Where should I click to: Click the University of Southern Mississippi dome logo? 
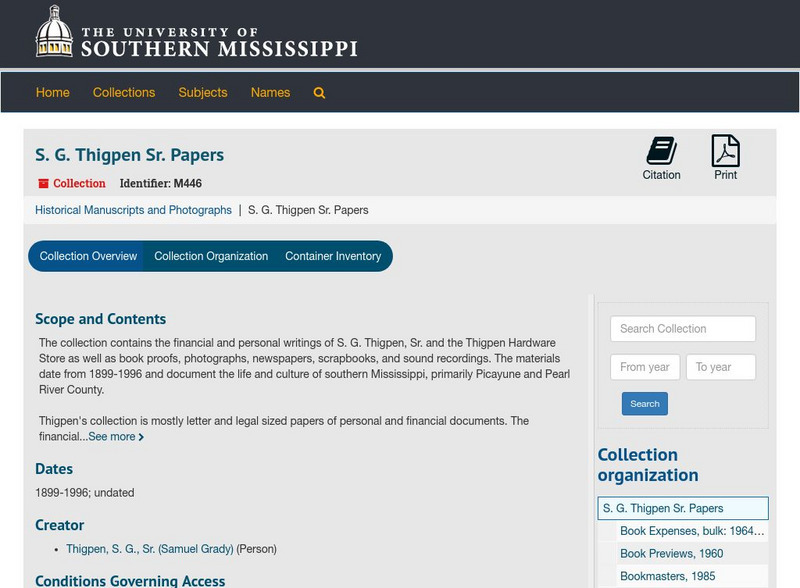(54, 31)
